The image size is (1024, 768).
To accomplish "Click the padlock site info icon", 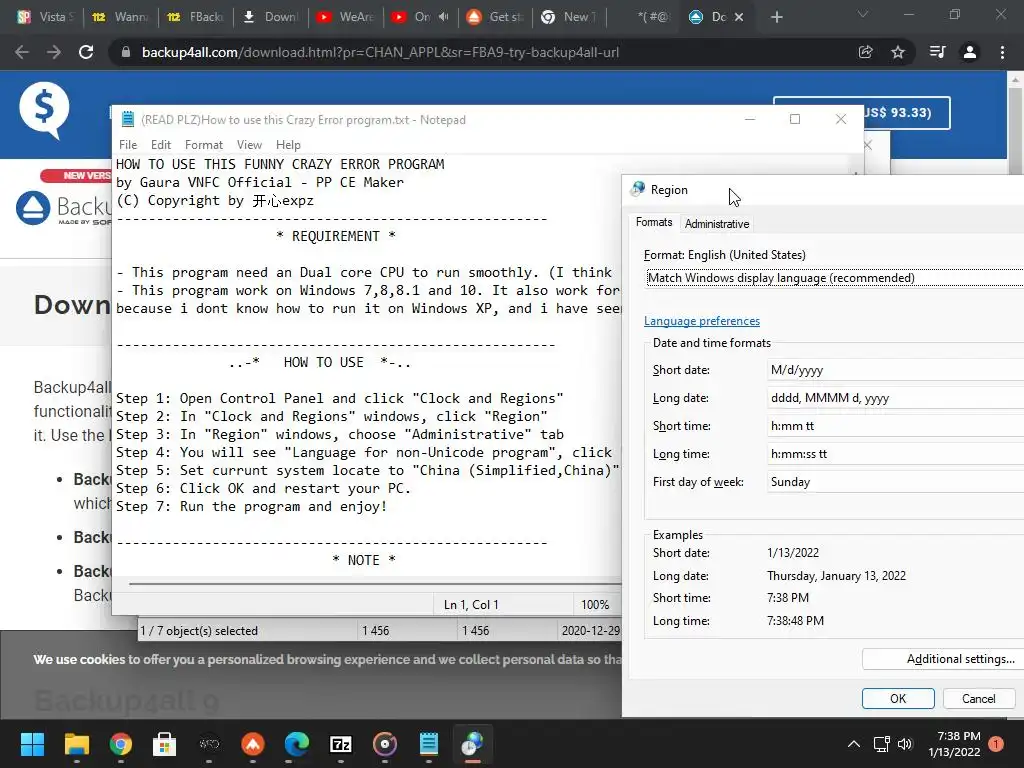I will [126, 52].
